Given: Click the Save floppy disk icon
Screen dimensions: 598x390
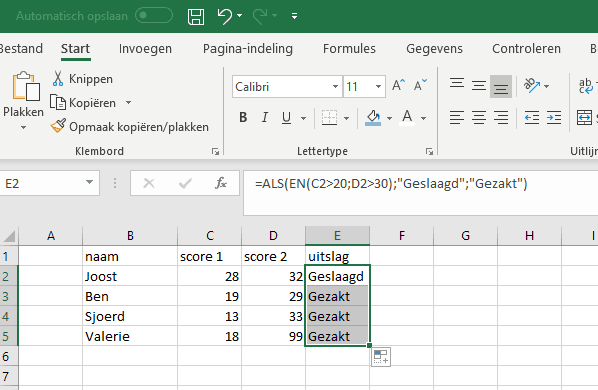Looking at the screenshot, I should (196, 16).
